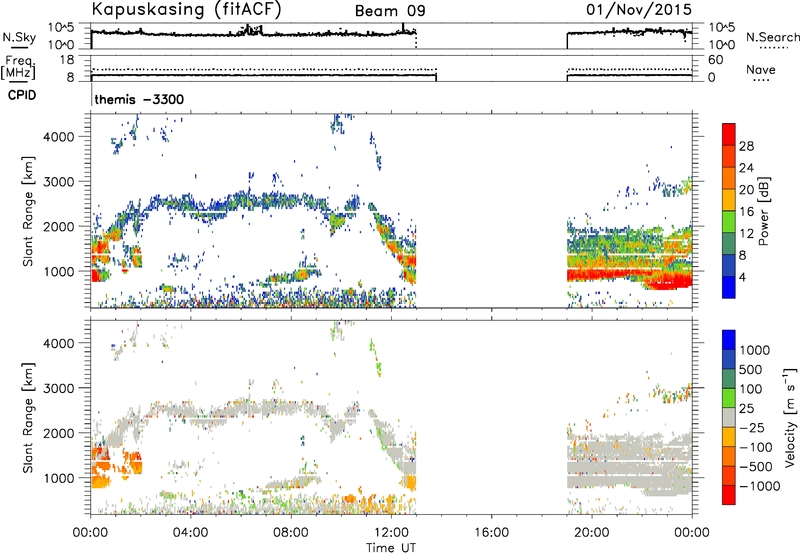Click the 1000 tick on velocity colorbar
This screenshot has height=554, width=800.
754,350
